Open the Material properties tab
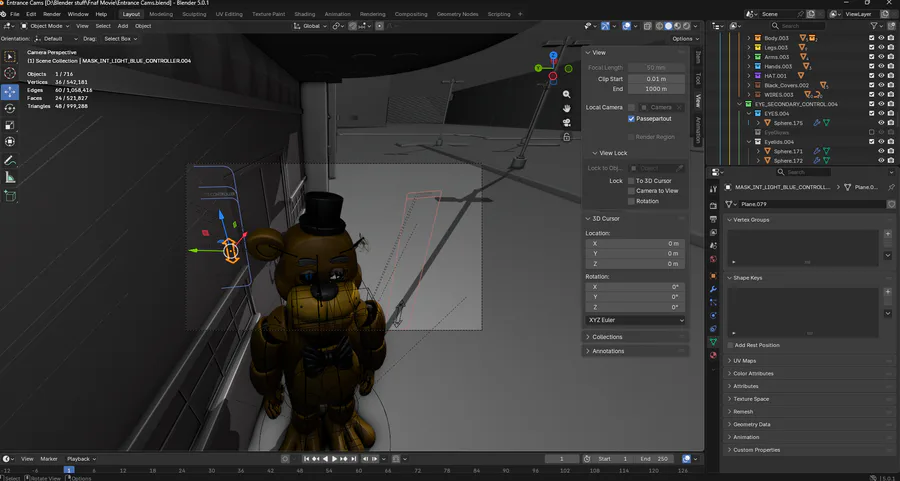 pyautogui.click(x=713, y=355)
